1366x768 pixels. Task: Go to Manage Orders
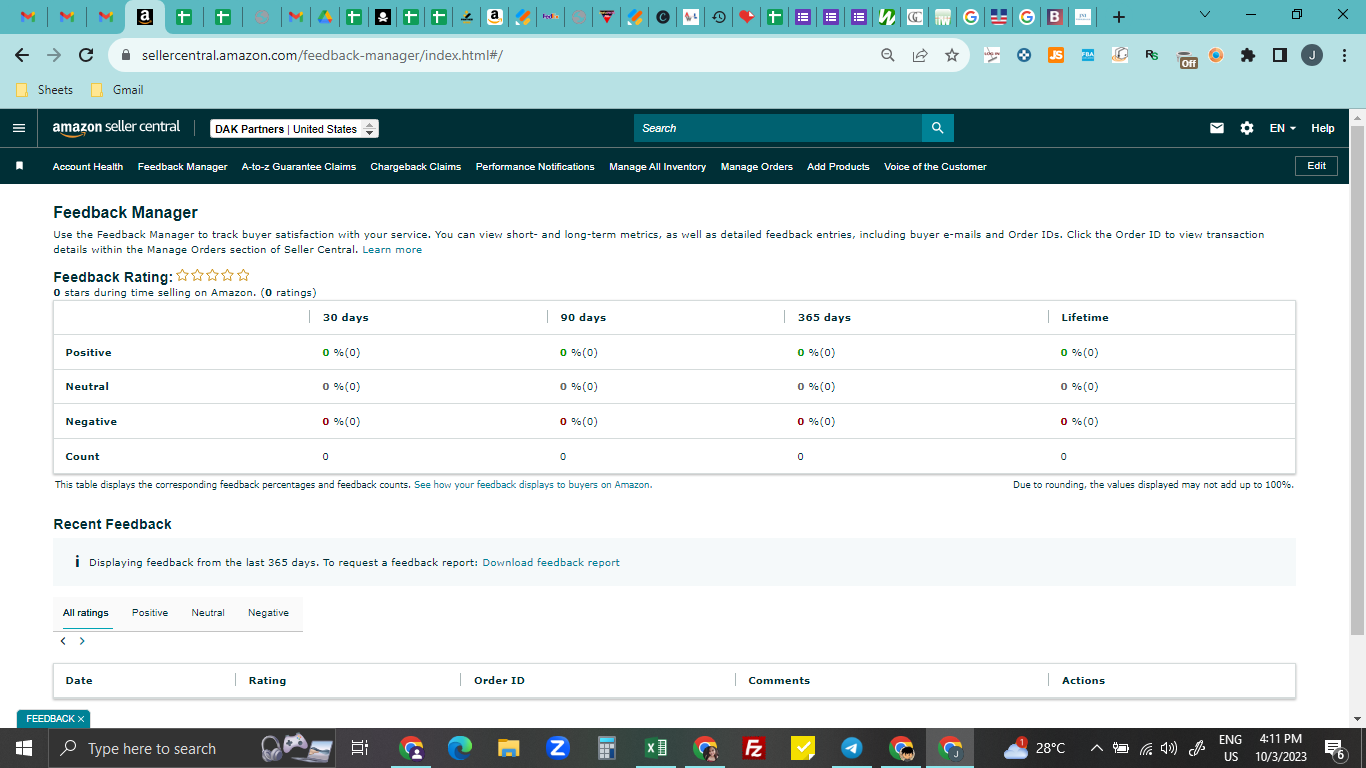coord(757,167)
